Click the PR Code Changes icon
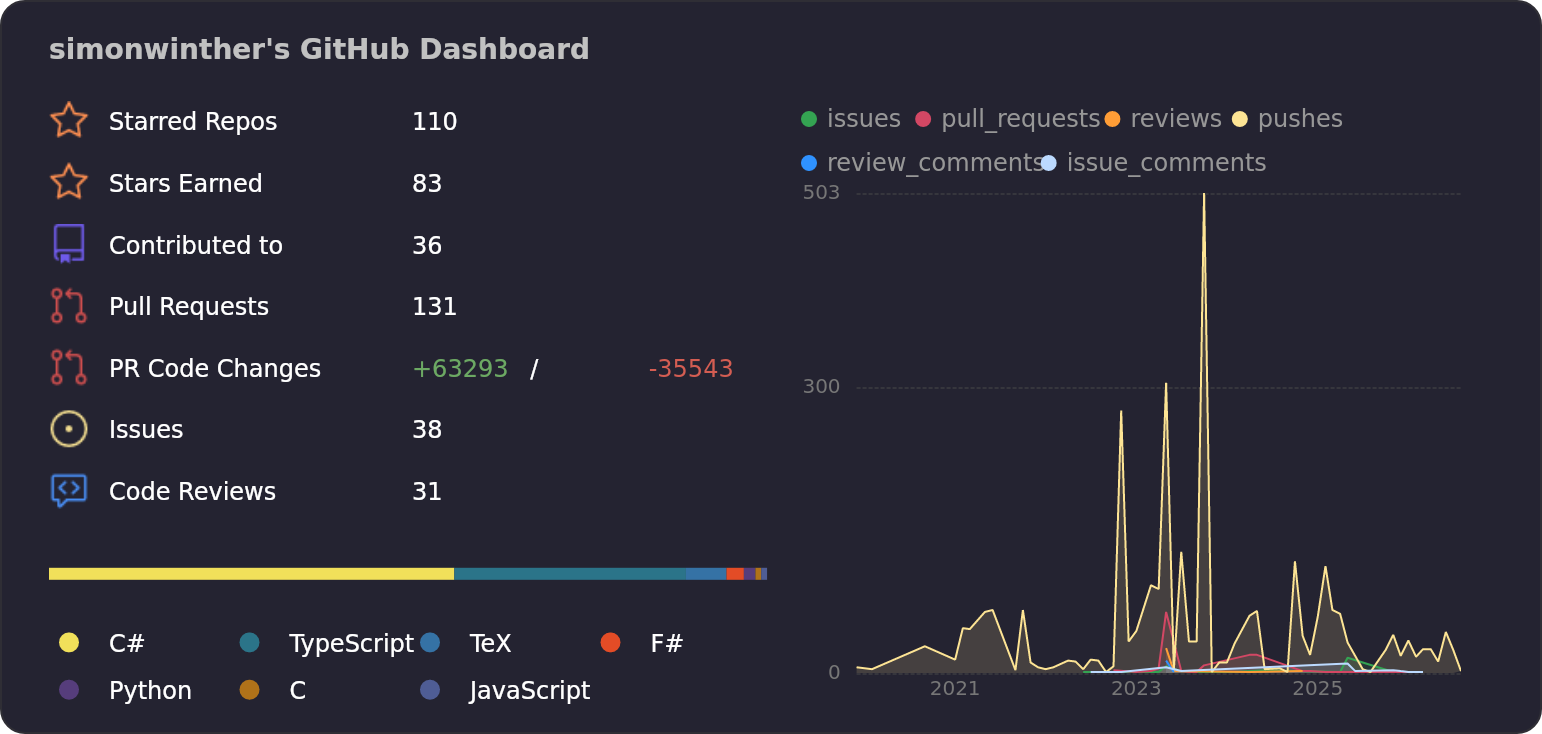This screenshot has width=1542, height=734. pos(69,367)
